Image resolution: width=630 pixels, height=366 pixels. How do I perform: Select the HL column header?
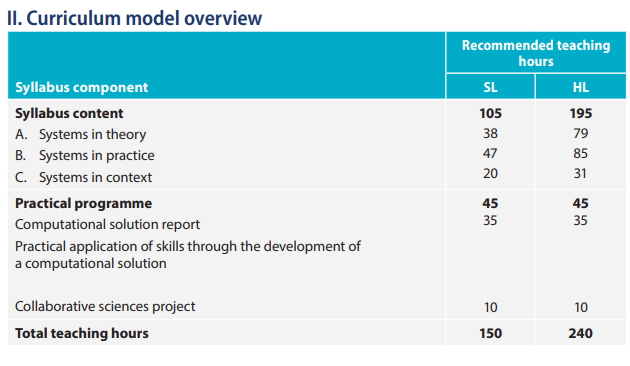(581, 87)
